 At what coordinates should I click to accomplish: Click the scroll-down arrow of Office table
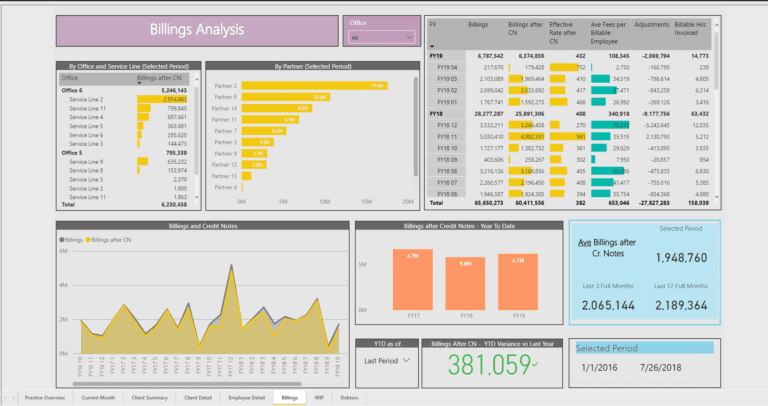pos(197,197)
